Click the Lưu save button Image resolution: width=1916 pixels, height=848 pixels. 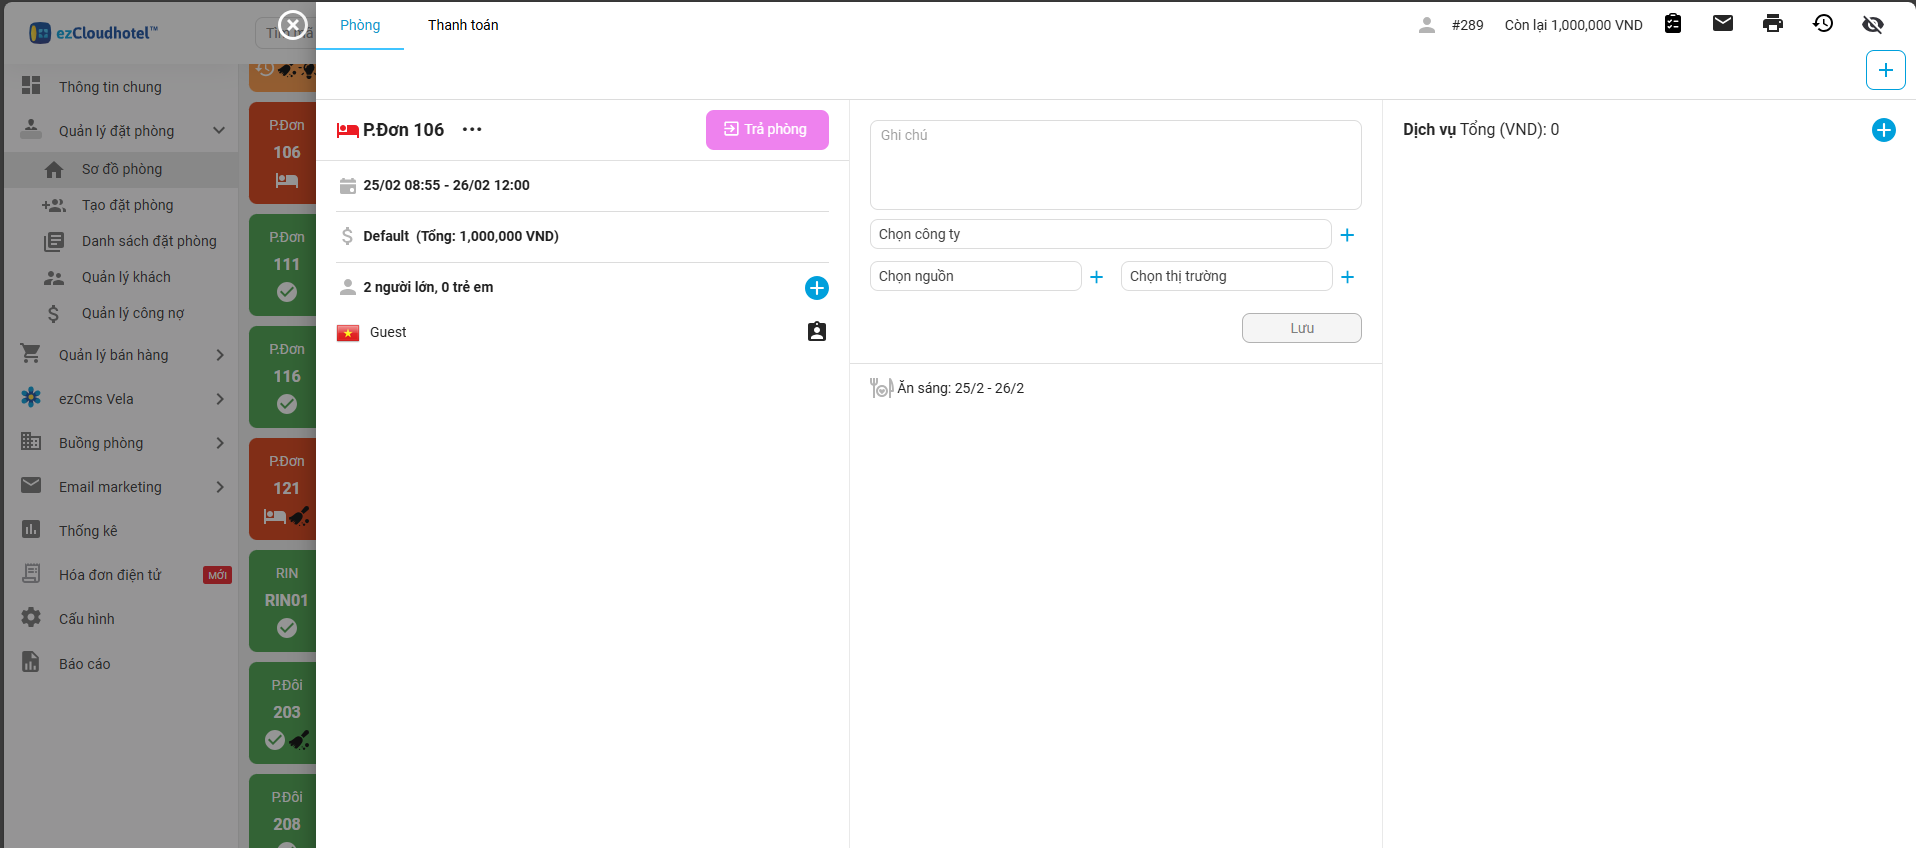coord(1301,328)
